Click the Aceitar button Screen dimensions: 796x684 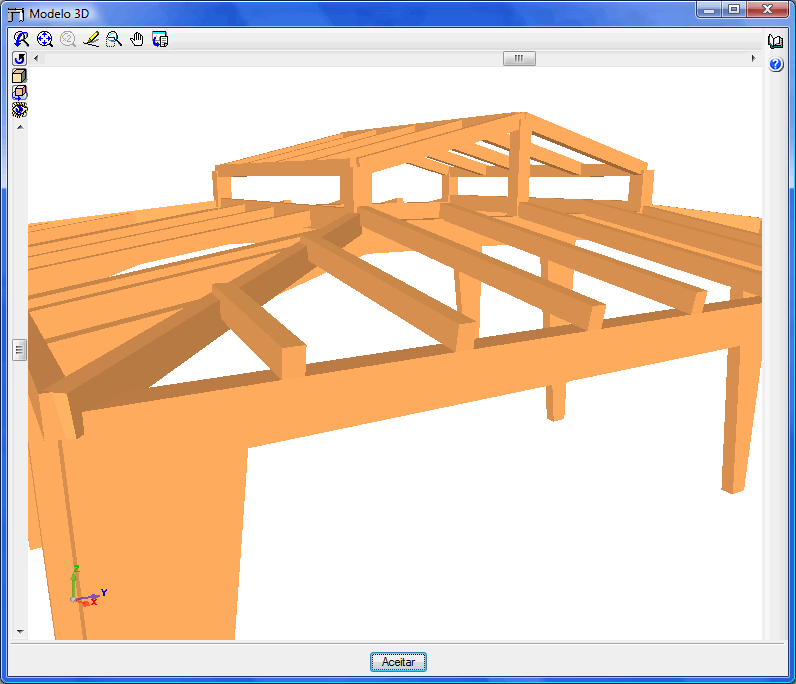tap(398, 662)
